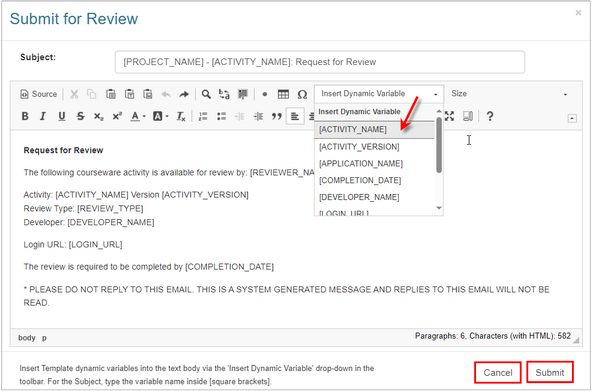The image size is (592, 391).
Task: Click the Cut scissors icon
Action: 74,94
